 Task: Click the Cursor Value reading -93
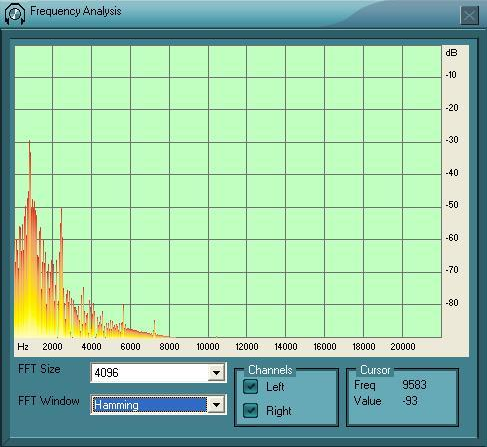click(410, 401)
